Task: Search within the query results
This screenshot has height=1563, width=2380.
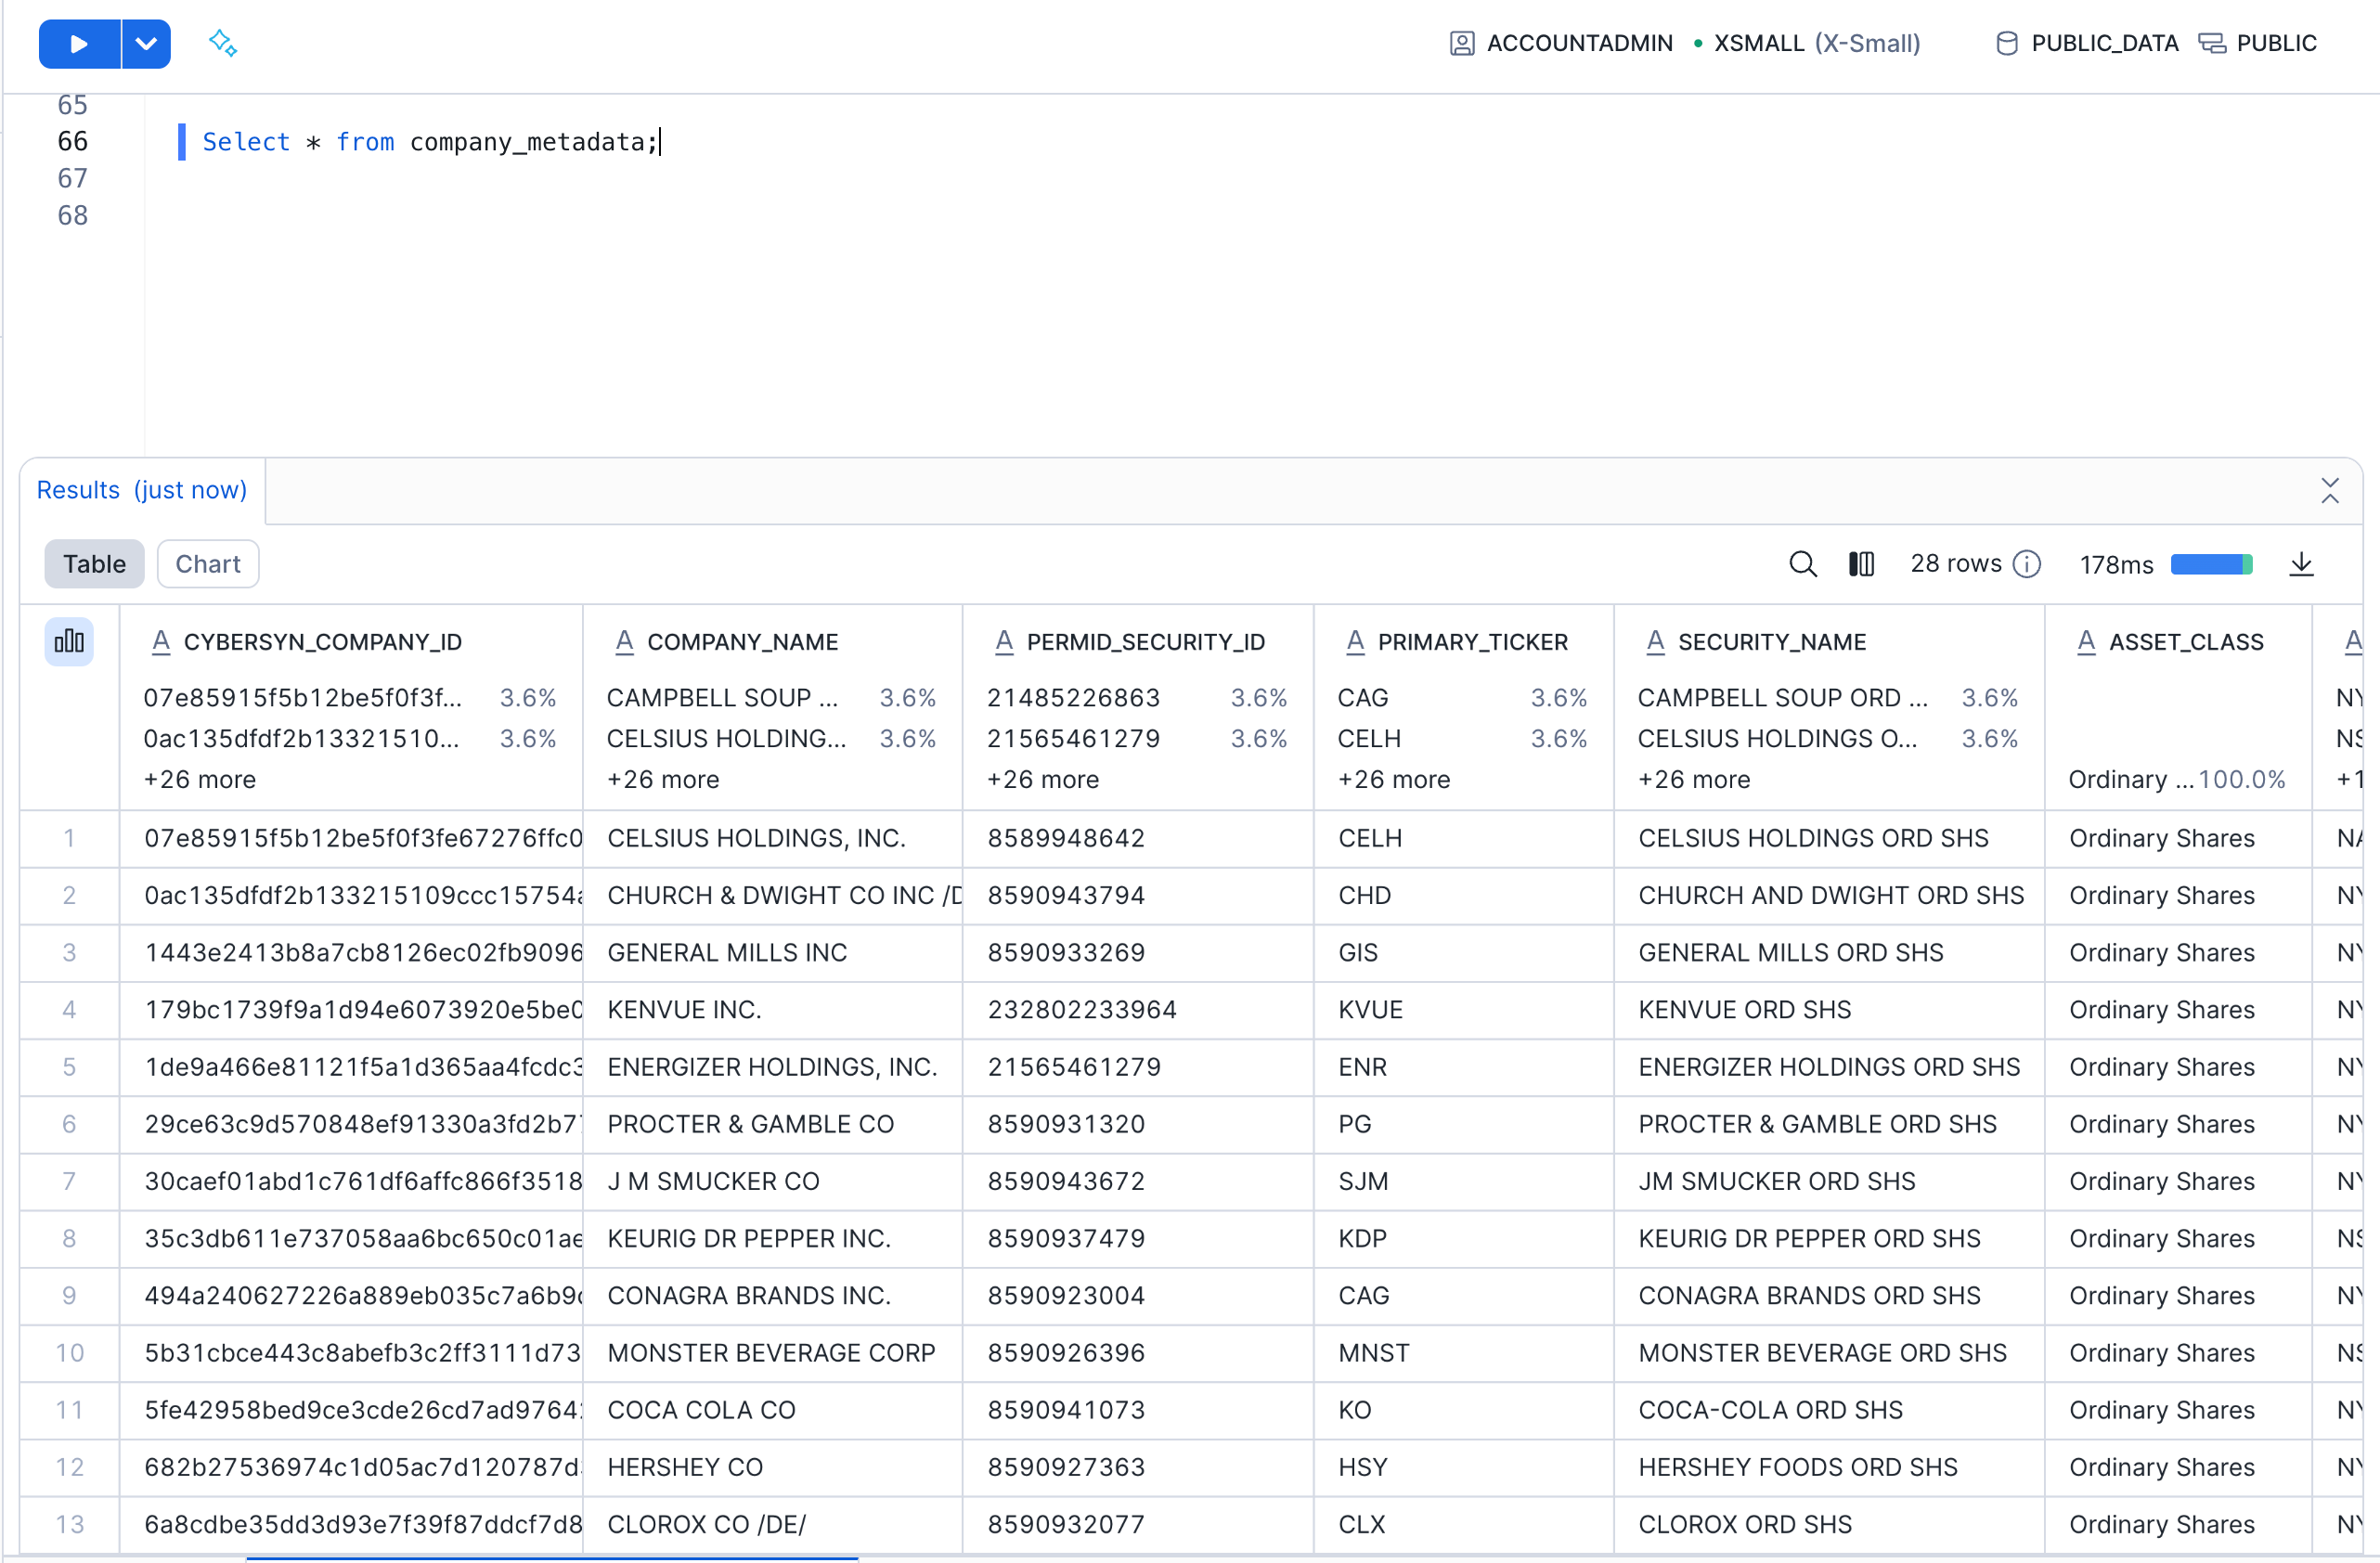Action: pyautogui.click(x=1803, y=563)
